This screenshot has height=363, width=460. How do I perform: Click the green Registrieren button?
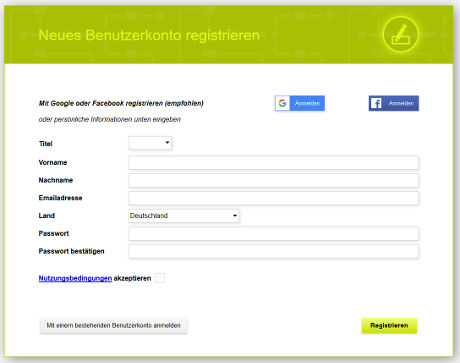pos(389,326)
